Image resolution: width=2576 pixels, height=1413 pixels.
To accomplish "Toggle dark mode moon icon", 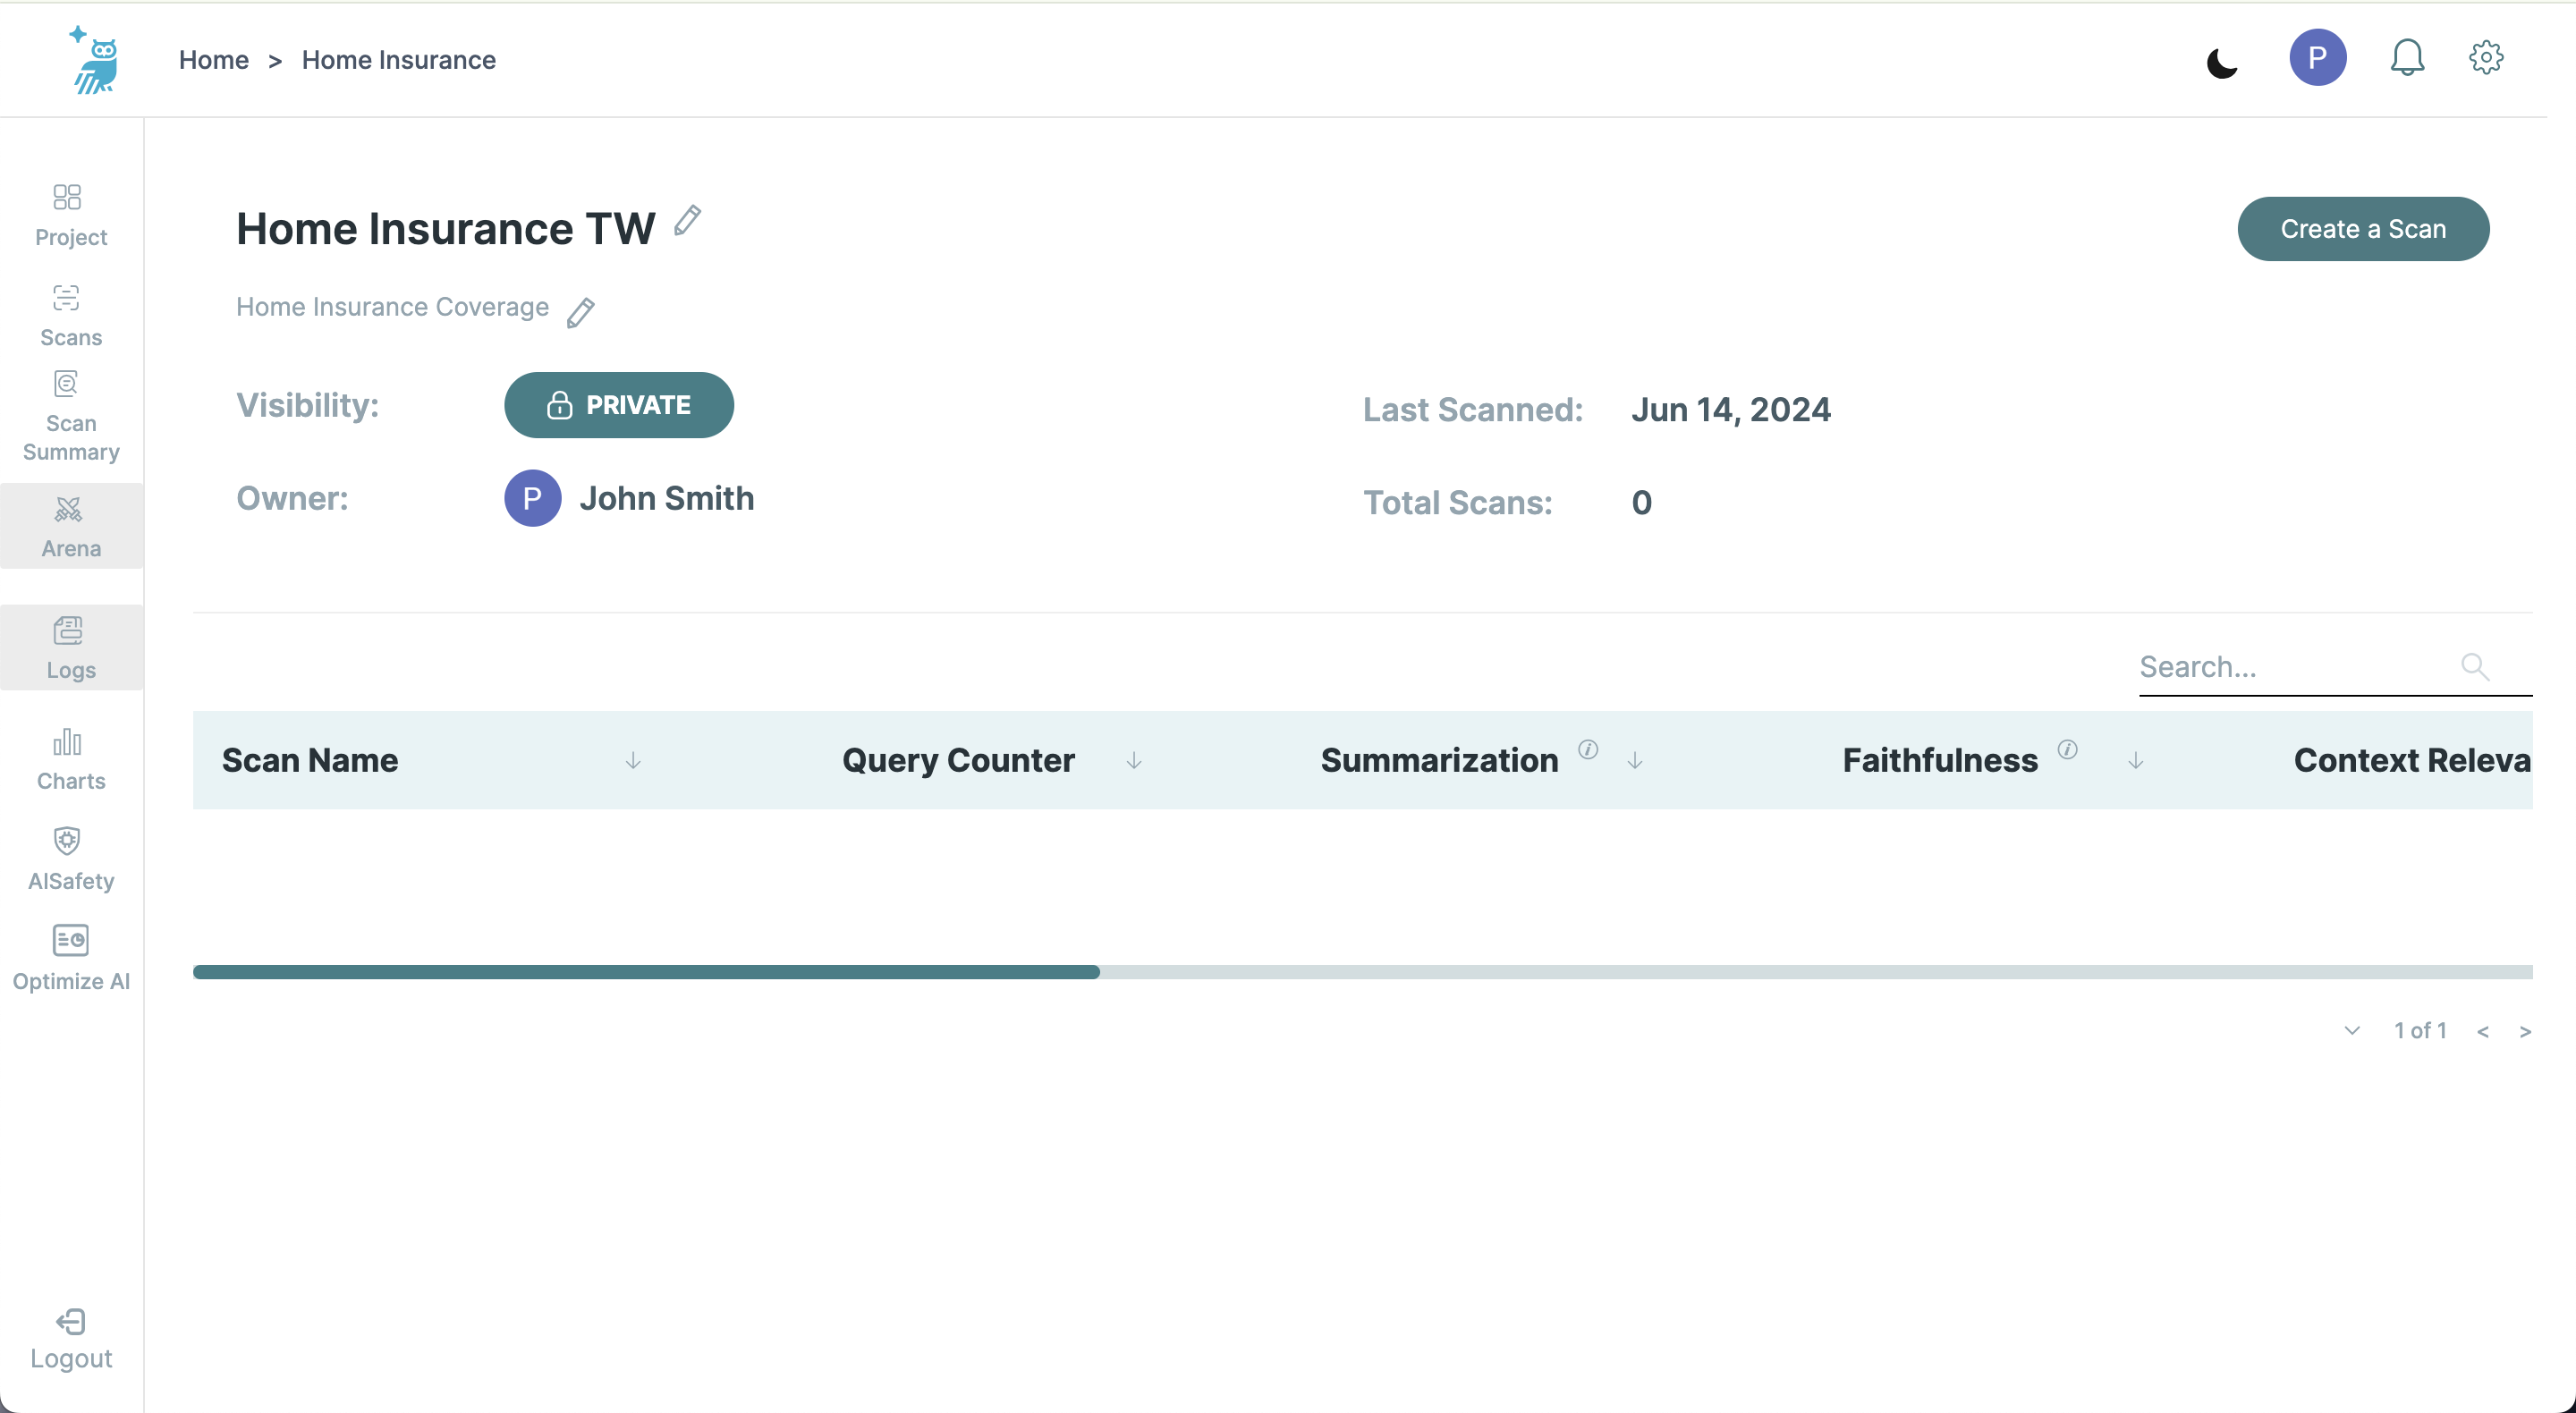I will pos(2222,62).
